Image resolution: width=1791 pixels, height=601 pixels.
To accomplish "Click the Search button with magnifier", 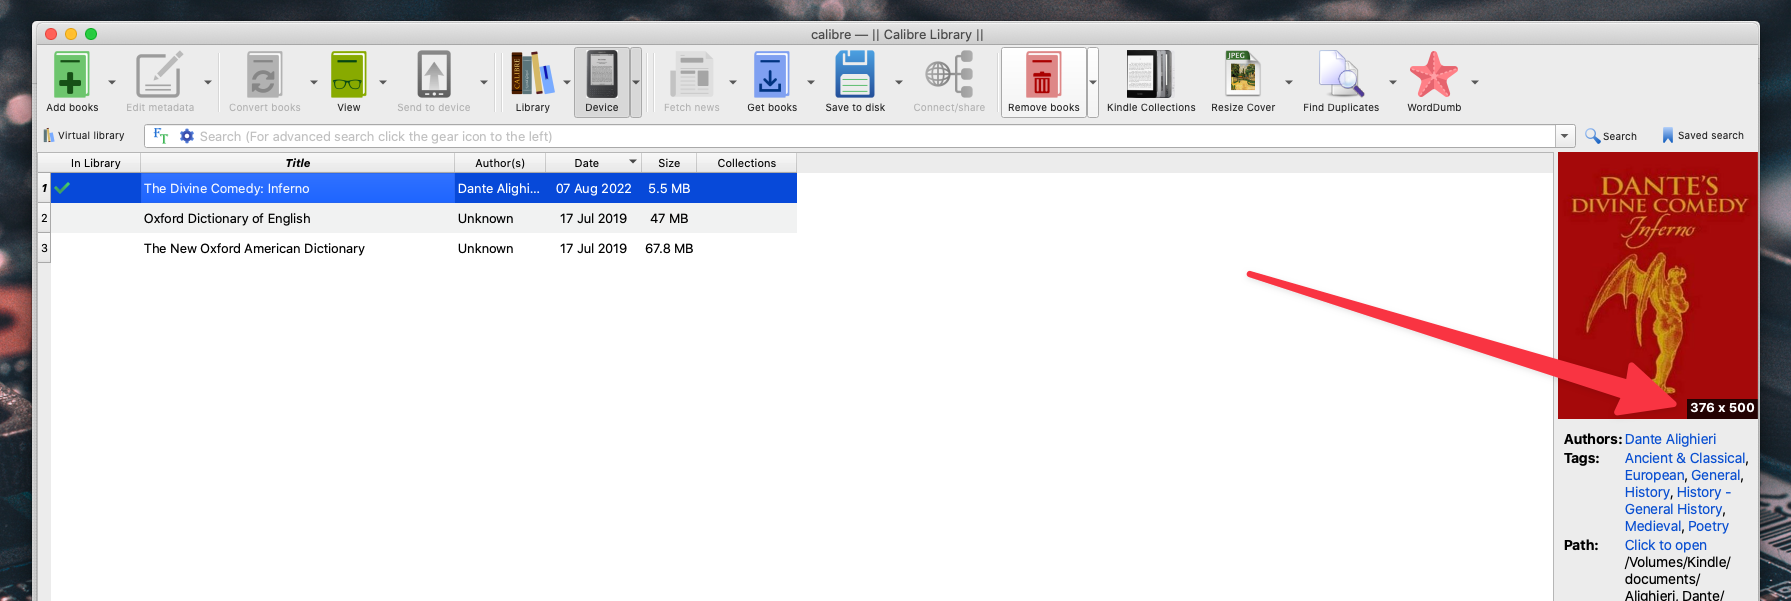I will click(1611, 136).
